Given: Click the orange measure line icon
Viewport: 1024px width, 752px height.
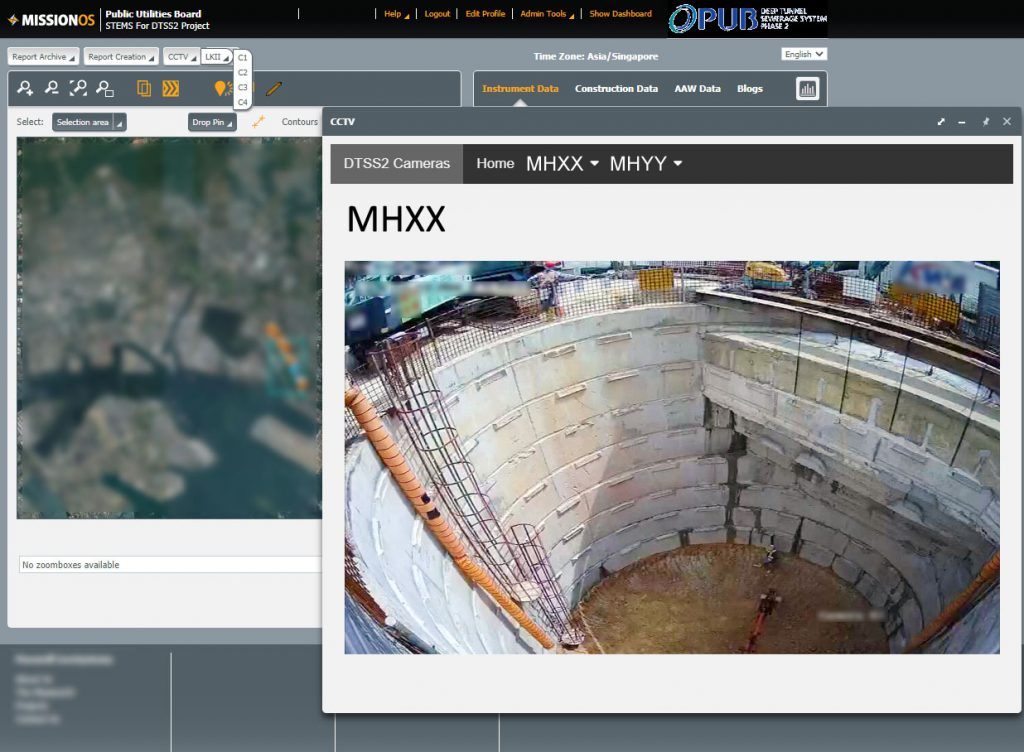Looking at the screenshot, I should [x=258, y=122].
